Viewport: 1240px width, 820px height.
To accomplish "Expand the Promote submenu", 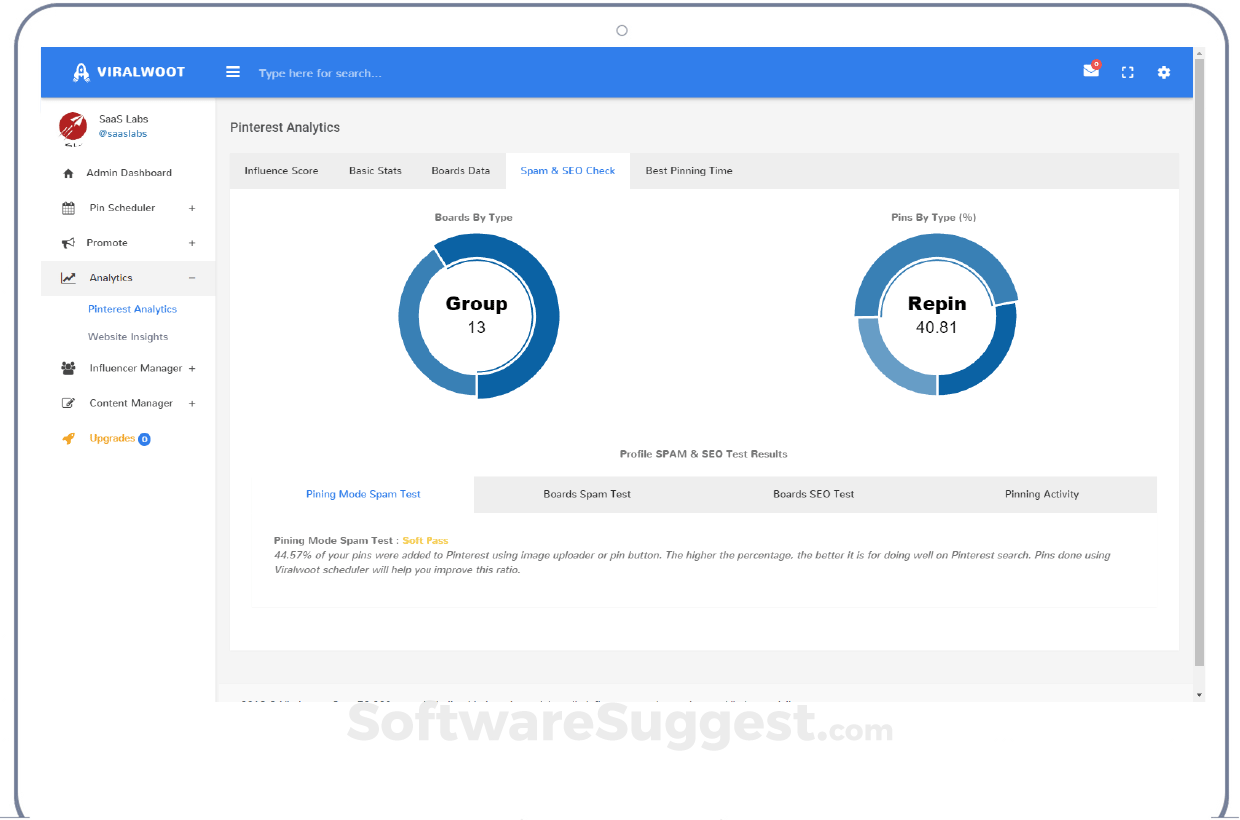I will point(192,243).
